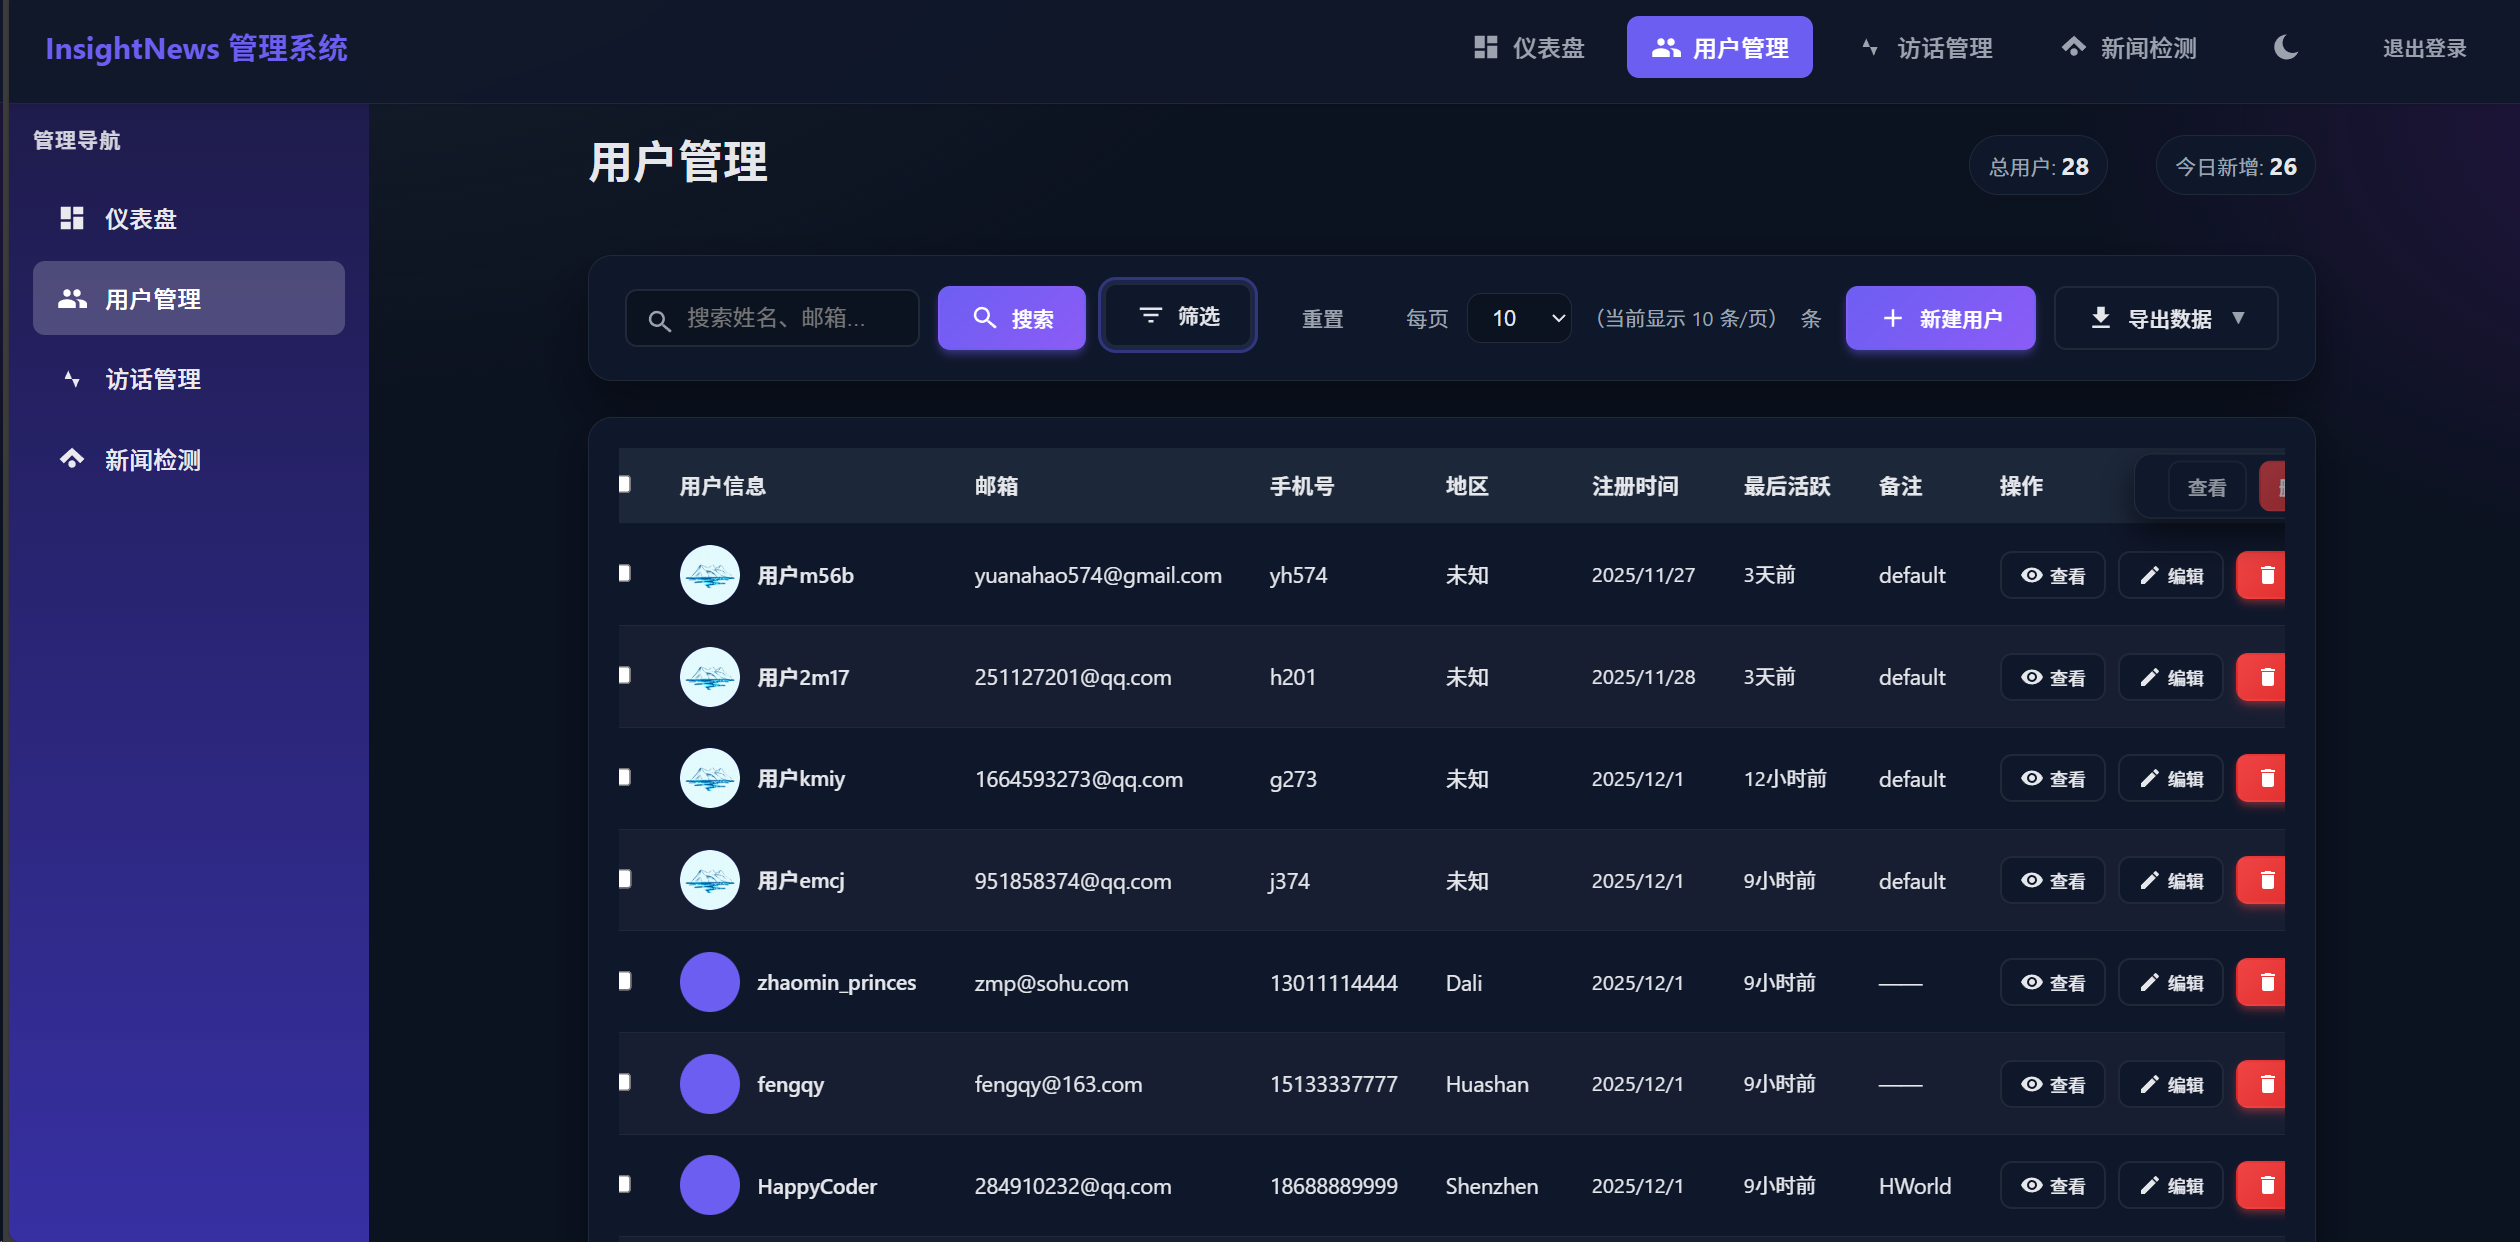The height and width of the screenshot is (1242, 2520).
Task: Tick the checkbox for fengqy row
Action: 625,1083
